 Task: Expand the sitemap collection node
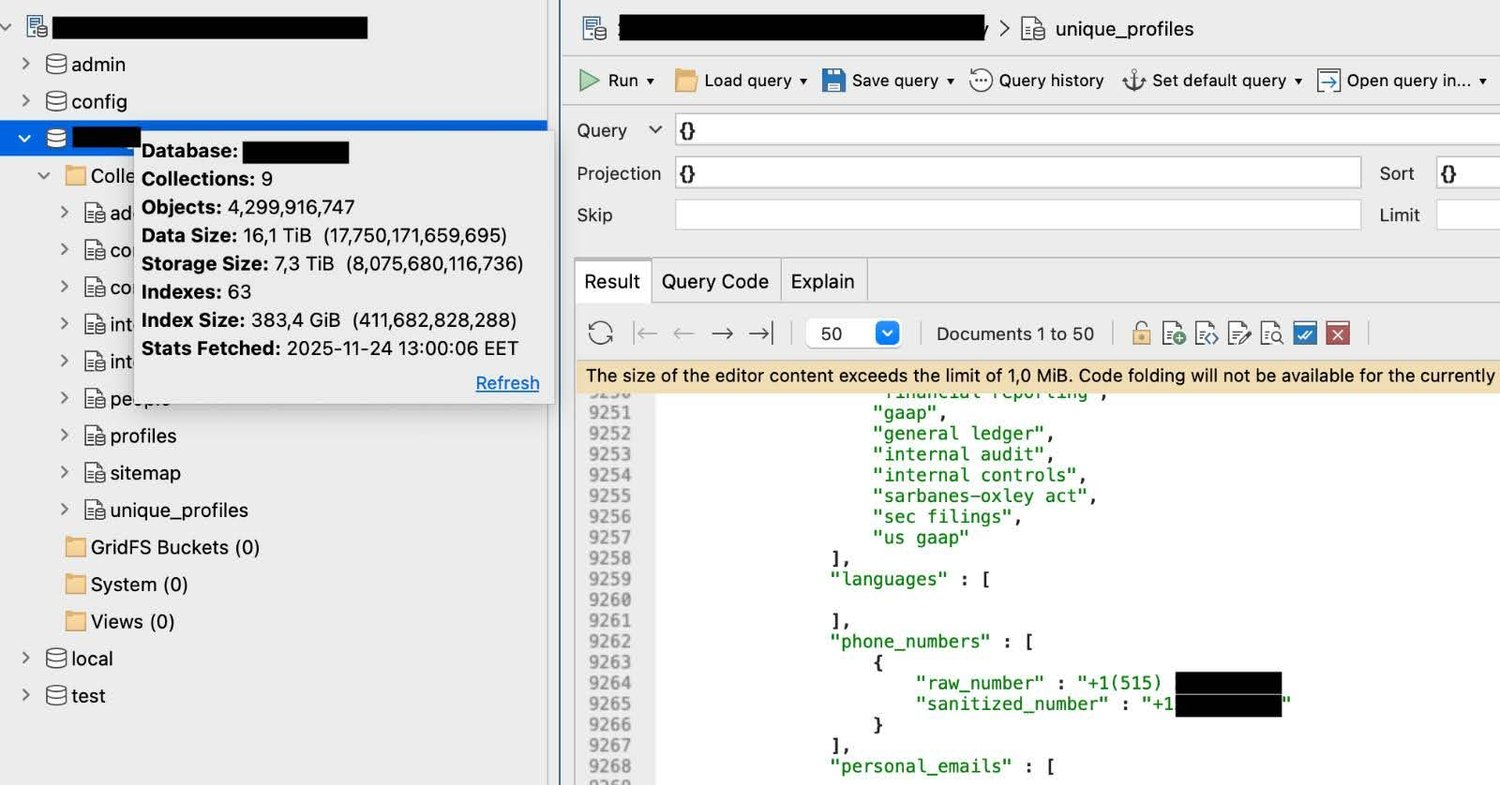65,473
